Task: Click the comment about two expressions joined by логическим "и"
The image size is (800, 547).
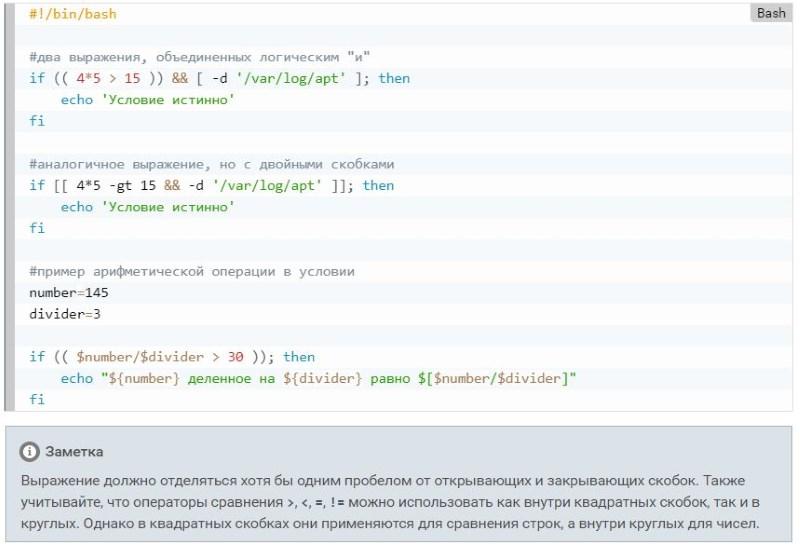Action: [x=199, y=57]
